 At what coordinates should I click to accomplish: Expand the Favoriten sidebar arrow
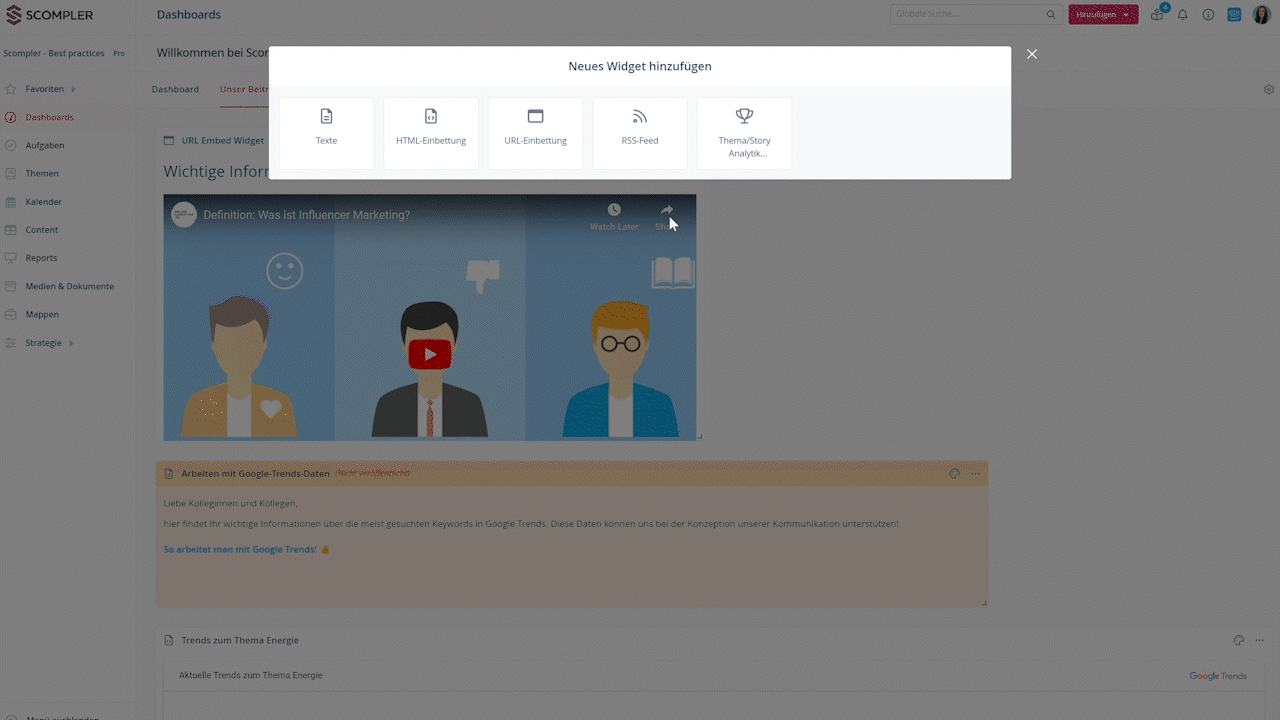pyautogui.click(x=73, y=89)
